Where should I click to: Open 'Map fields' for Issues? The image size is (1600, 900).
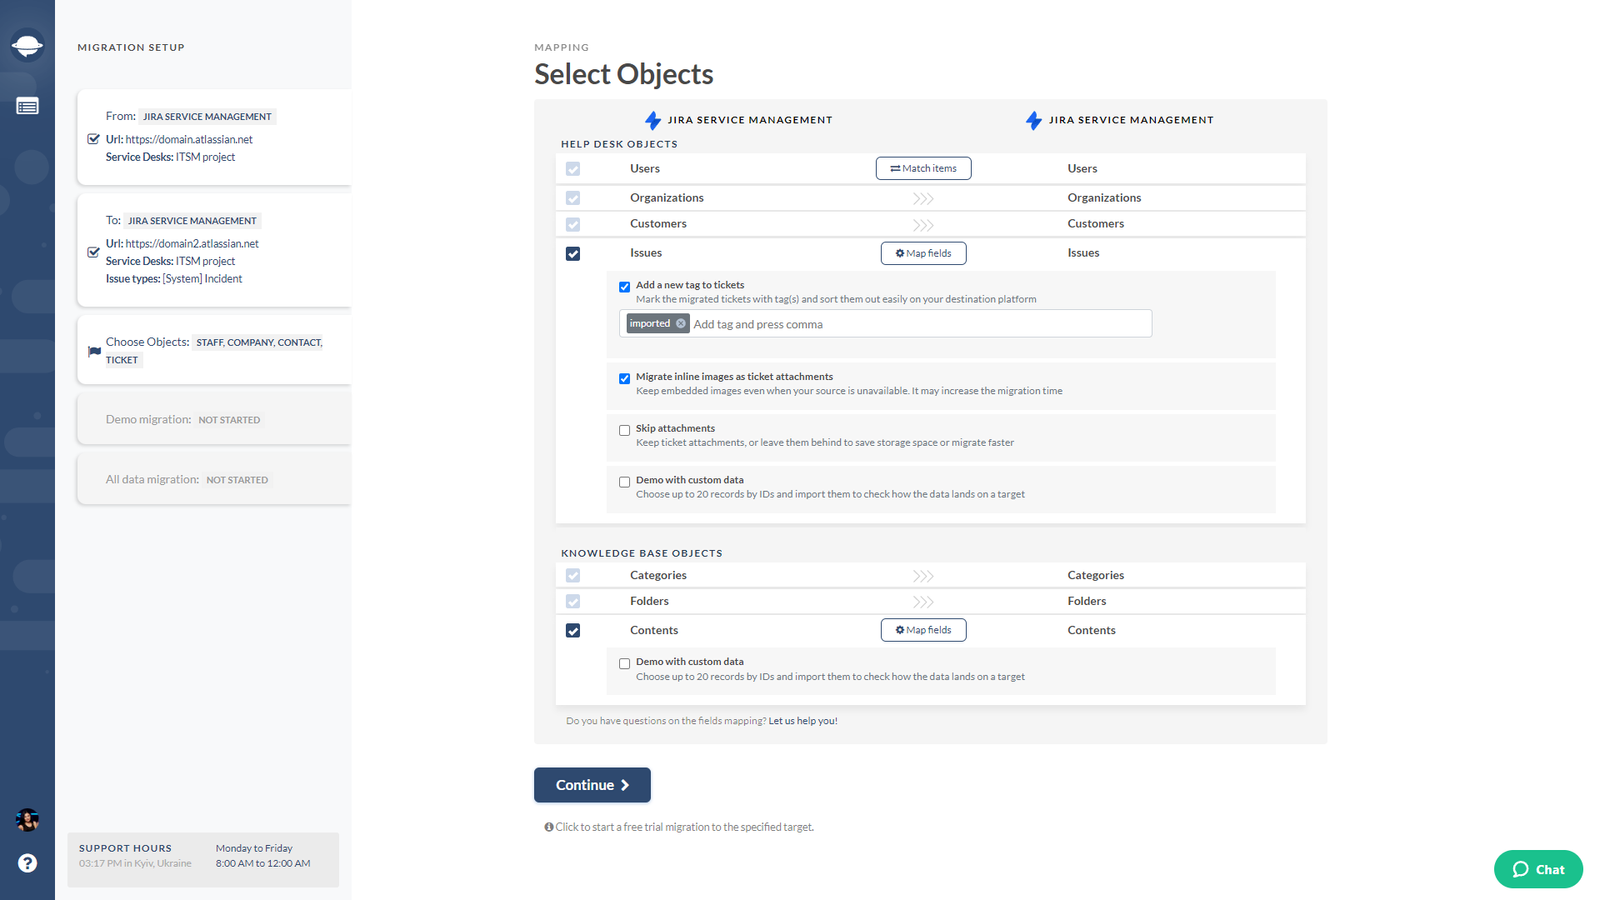[923, 253]
